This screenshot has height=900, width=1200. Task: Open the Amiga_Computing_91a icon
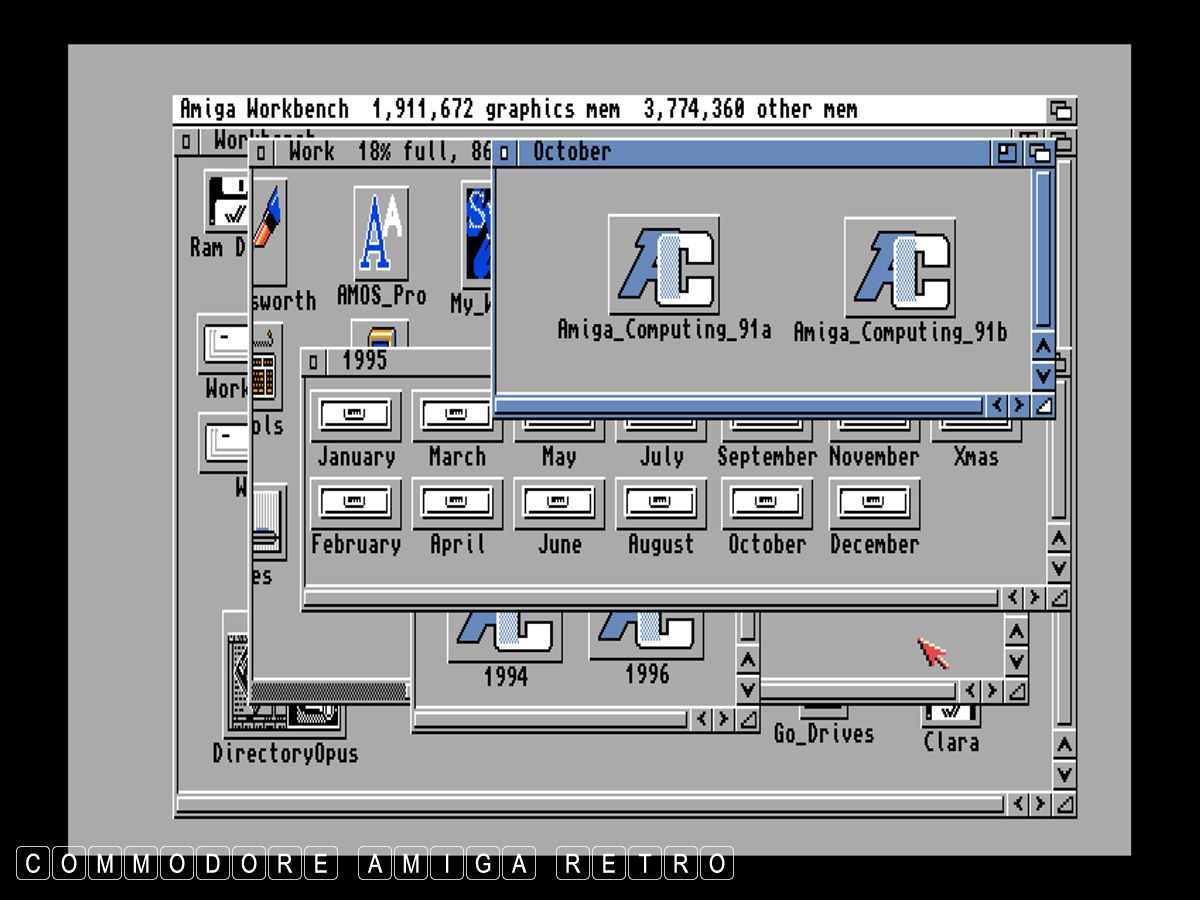(x=663, y=267)
